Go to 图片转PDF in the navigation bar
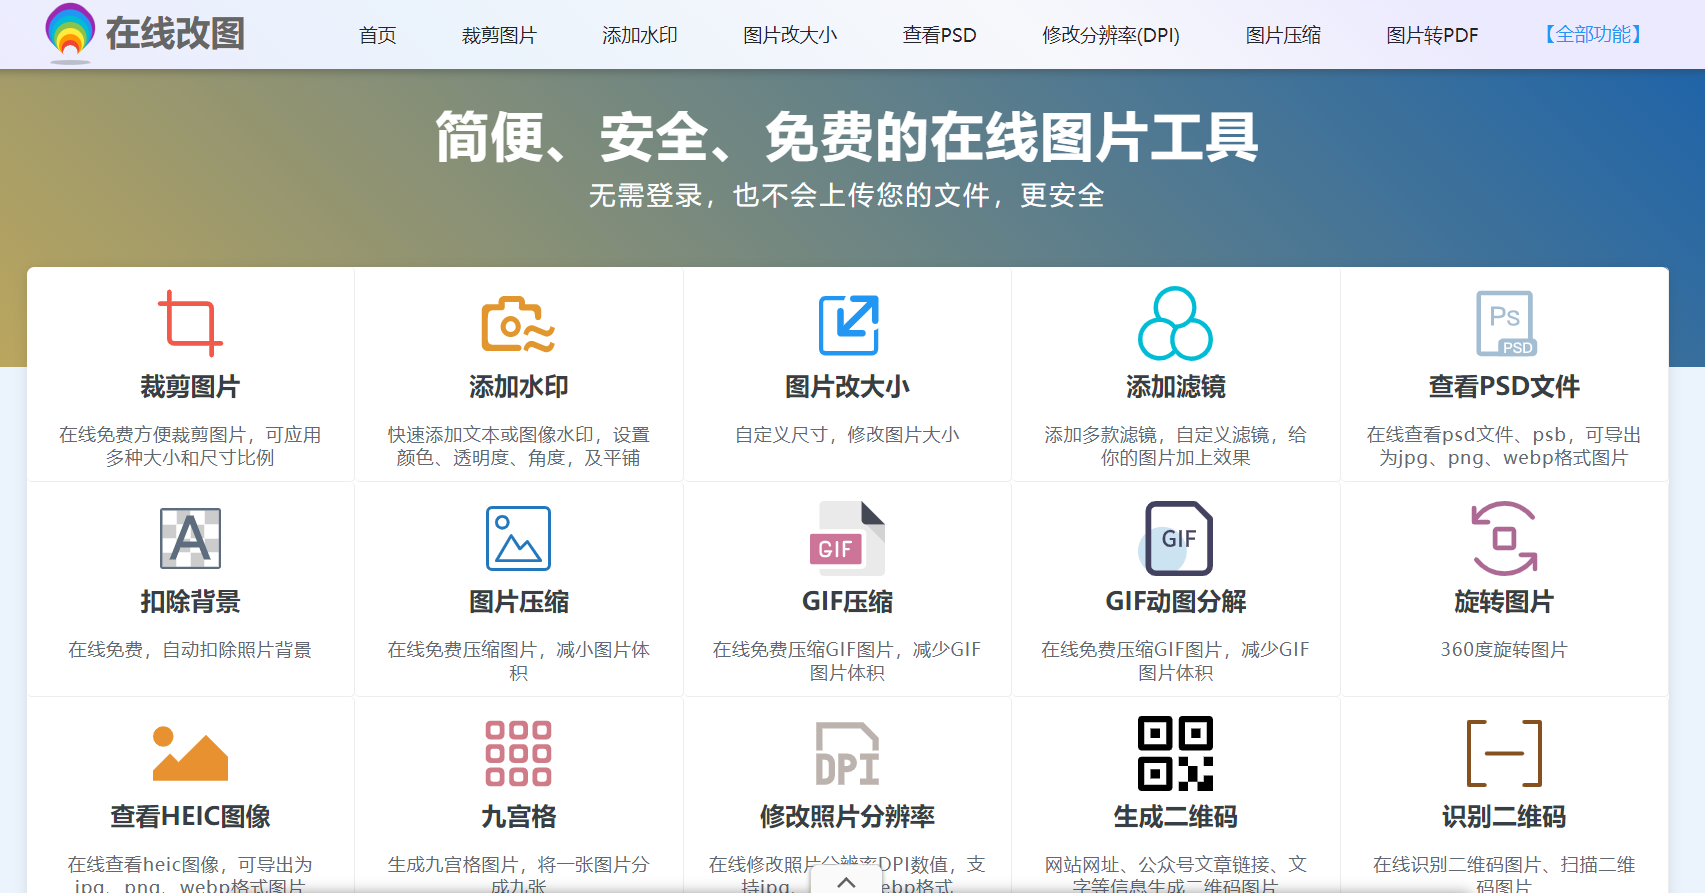1705x893 pixels. click(1431, 35)
